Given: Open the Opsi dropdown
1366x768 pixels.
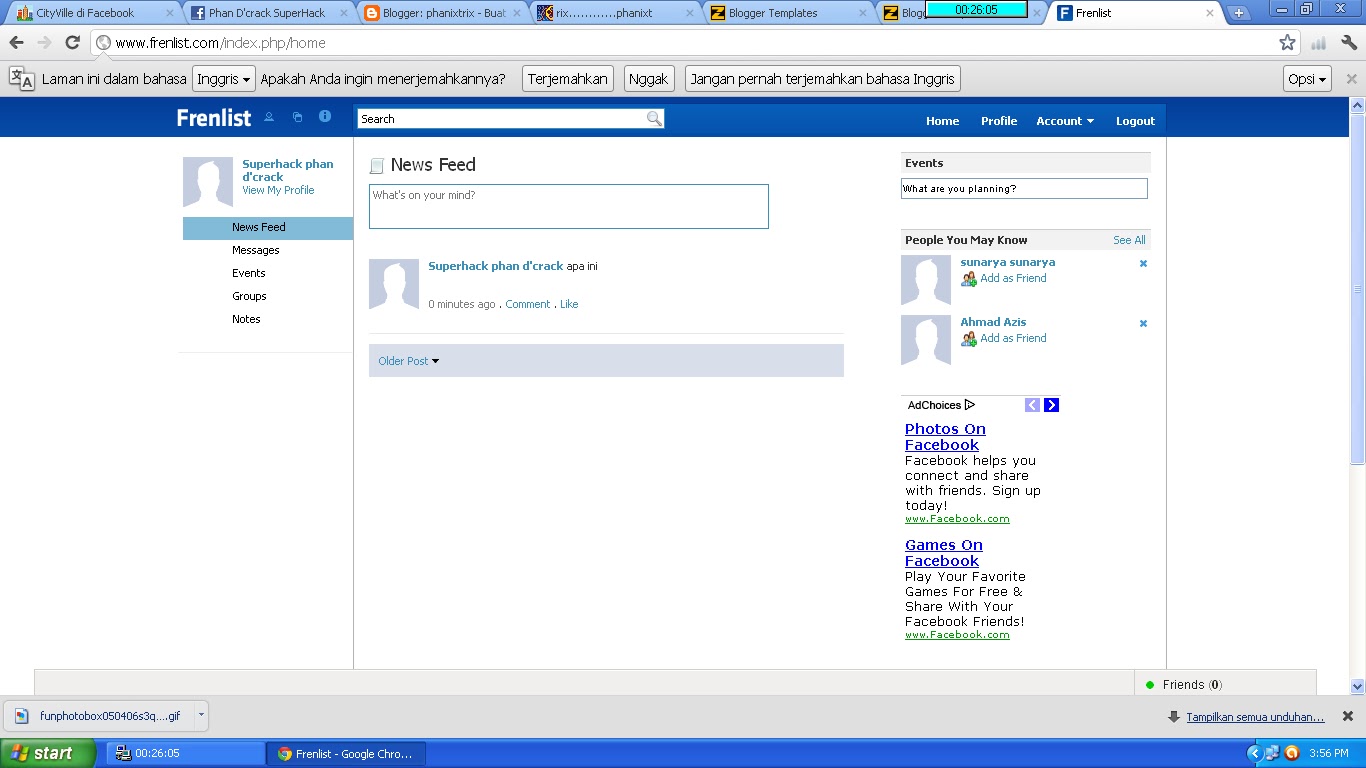Looking at the screenshot, I should click(1307, 79).
